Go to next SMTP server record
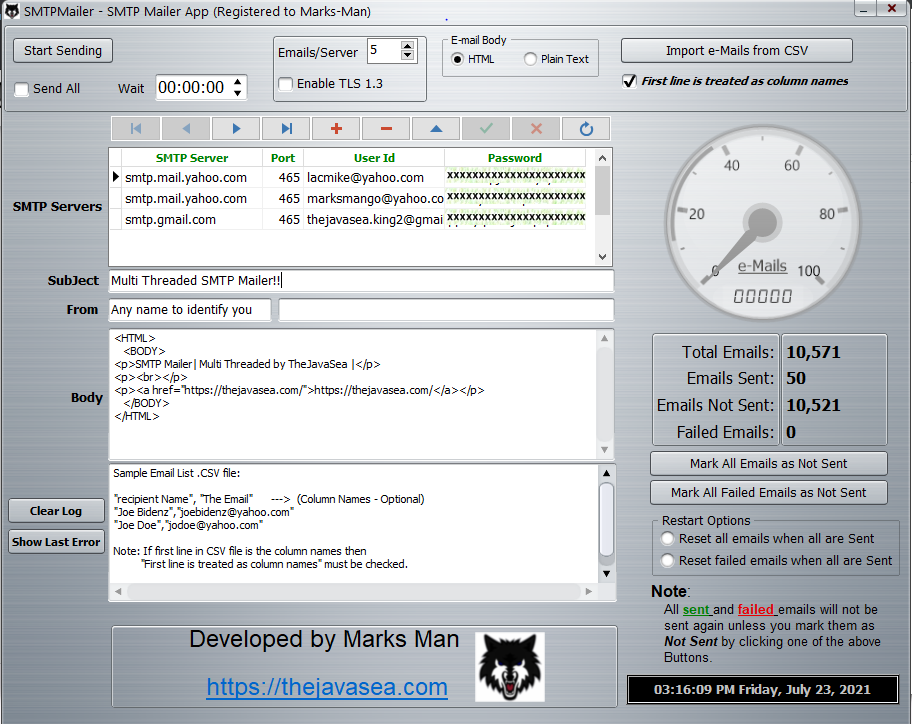This screenshot has height=724, width=912. [x=236, y=129]
